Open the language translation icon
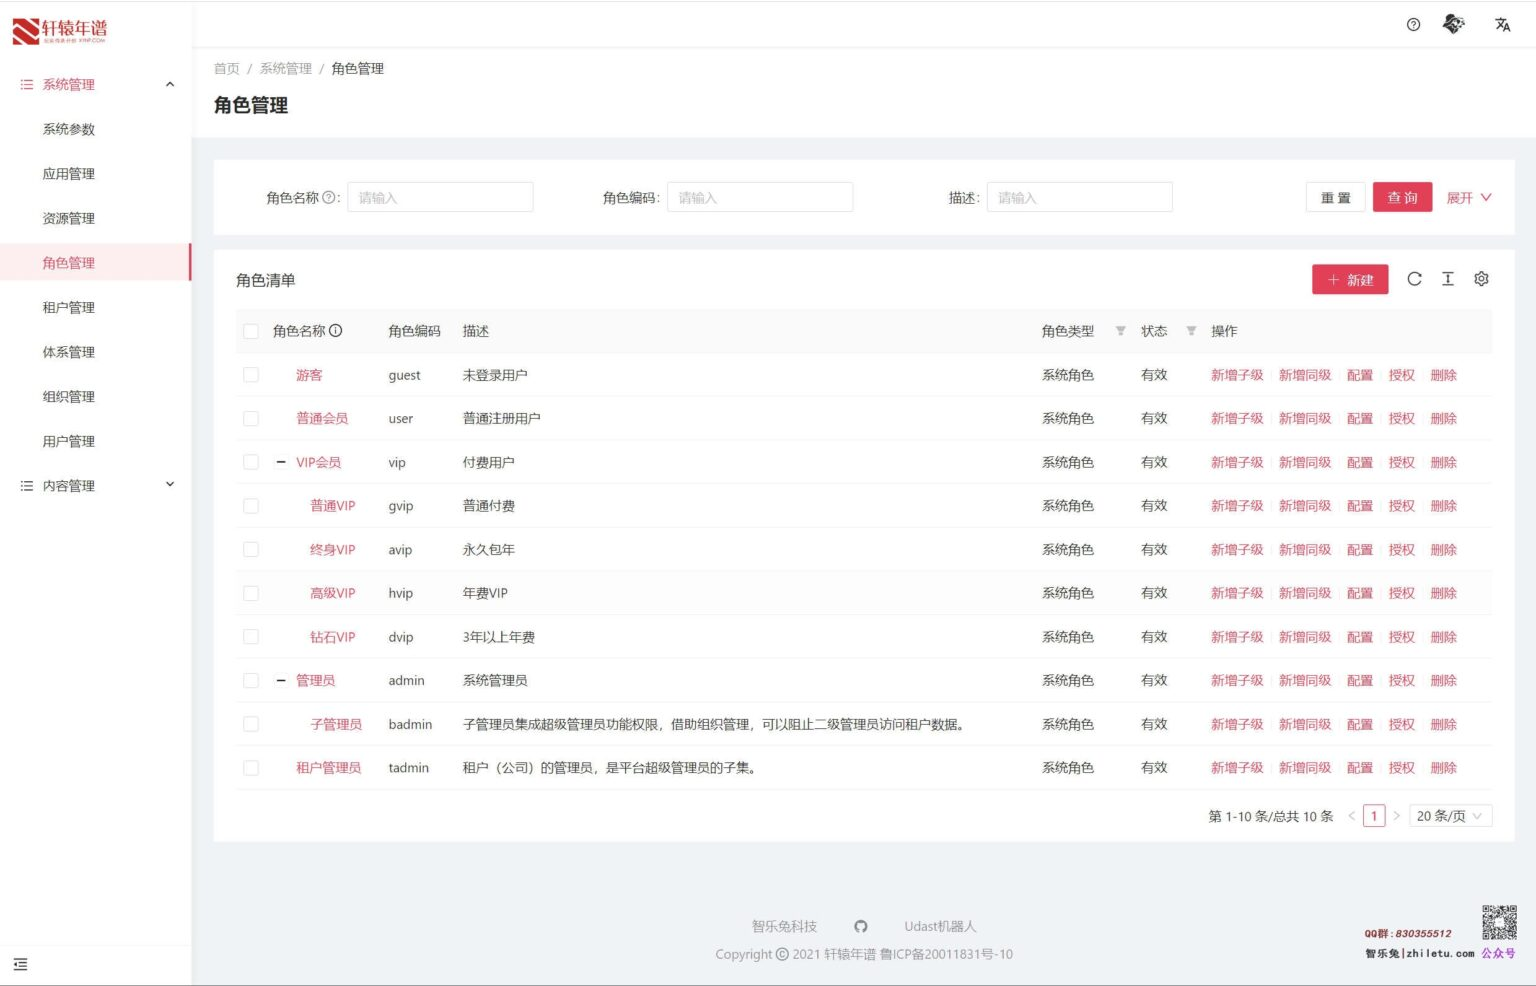 (1502, 25)
